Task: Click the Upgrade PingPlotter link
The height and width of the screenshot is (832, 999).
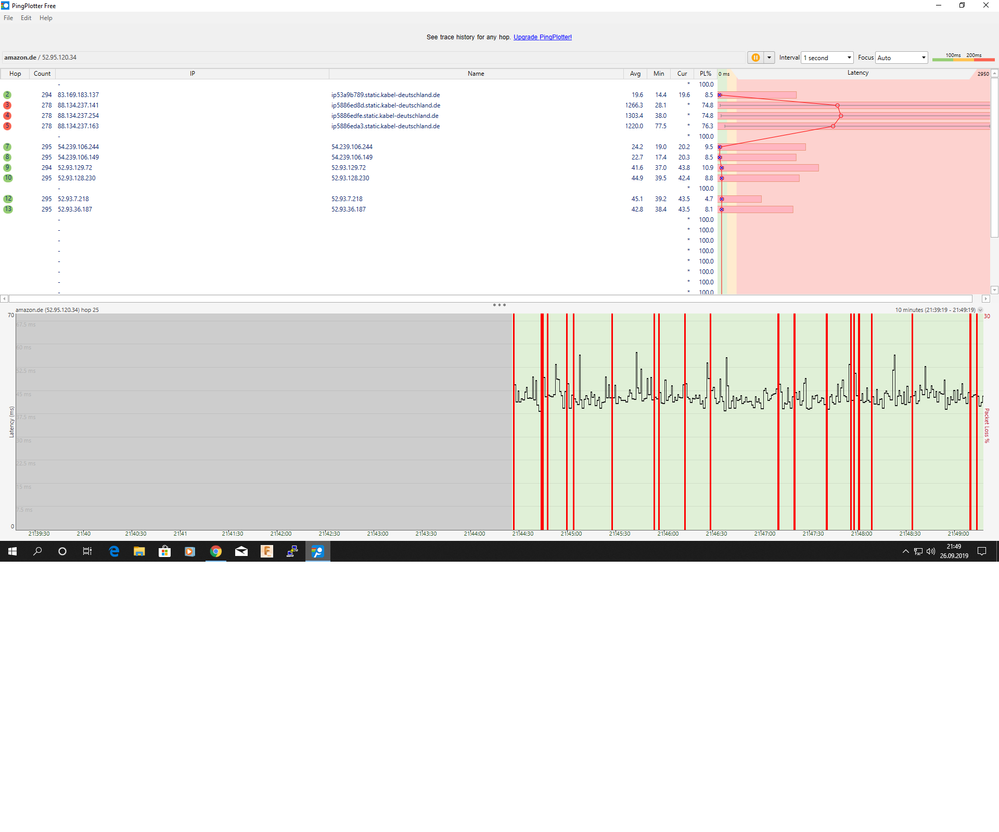Action: (543, 37)
